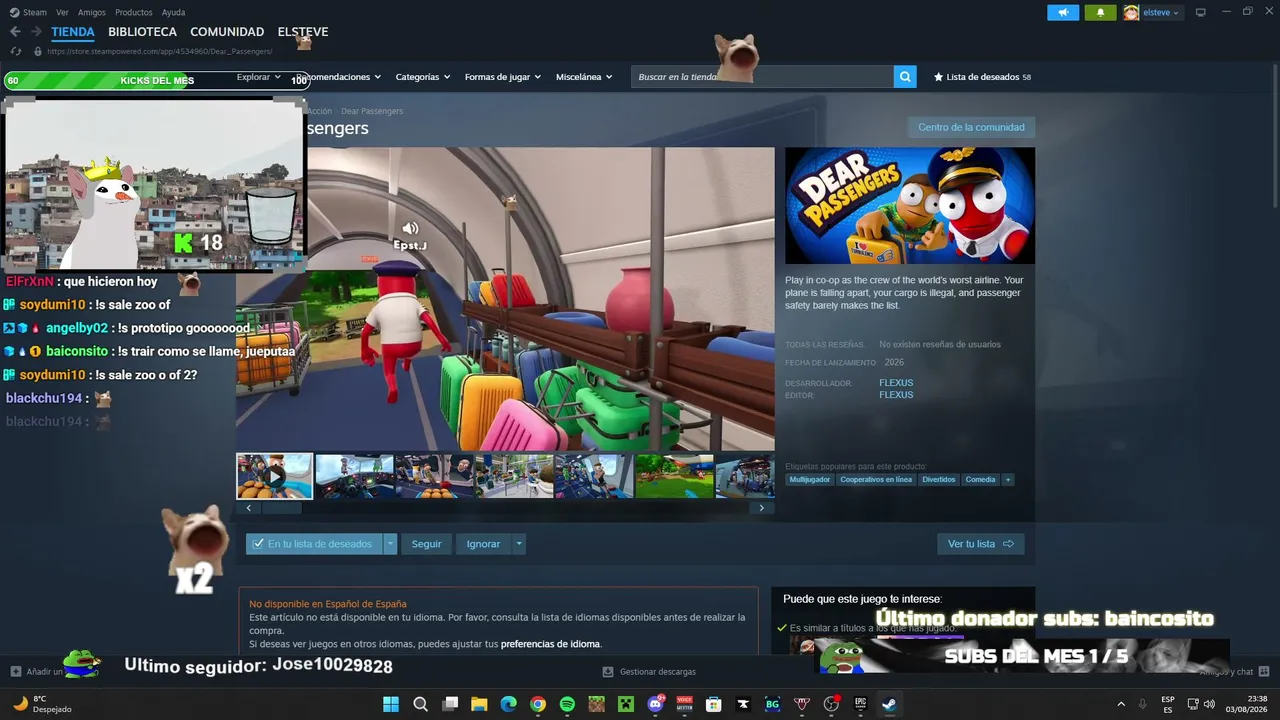1280x720 pixels.
Task: Open the weather widget on the taskbar
Action: [x=43, y=704]
